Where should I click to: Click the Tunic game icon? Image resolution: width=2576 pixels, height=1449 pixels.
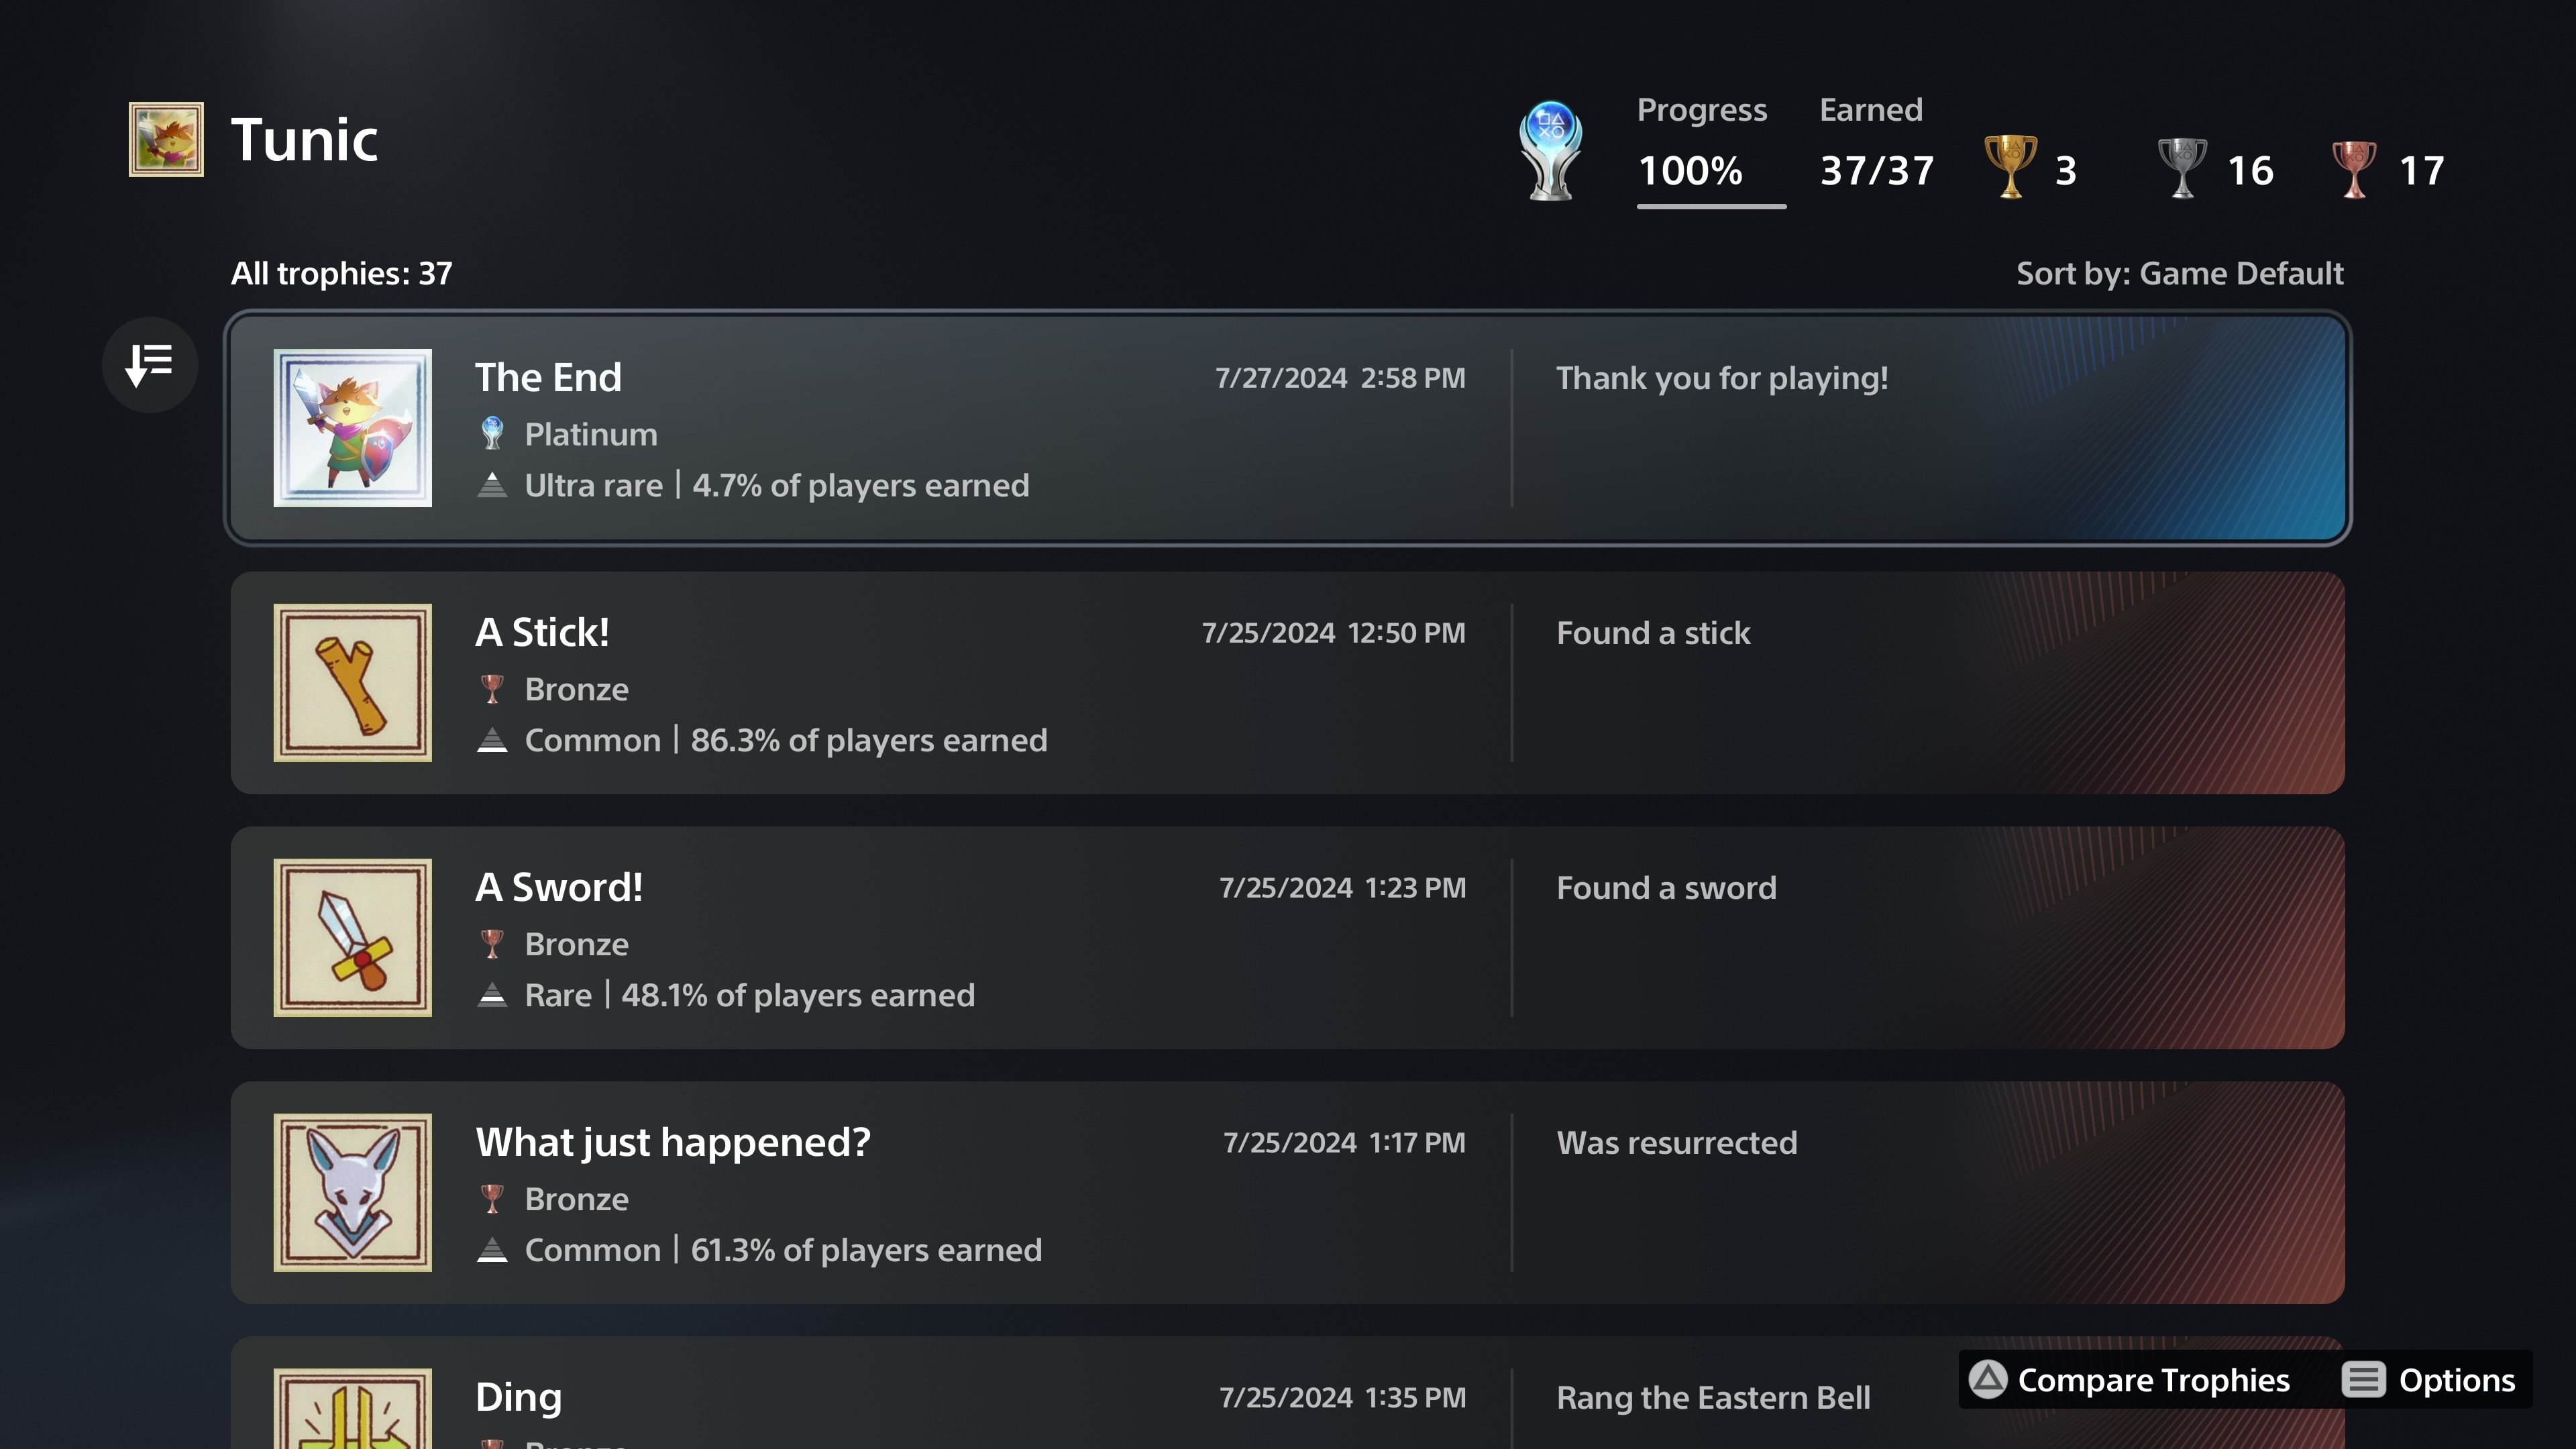pyautogui.click(x=166, y=139)
